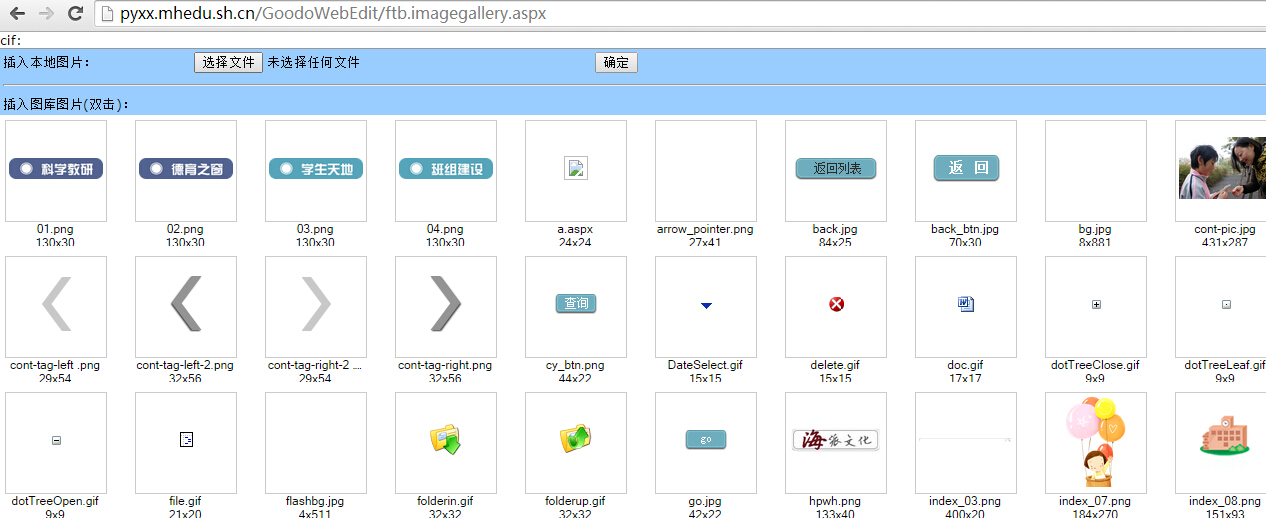This screenshot has height=521, width=1266.
Task: Select the doc.gif document icon
Action: click(x=965, y=304)
